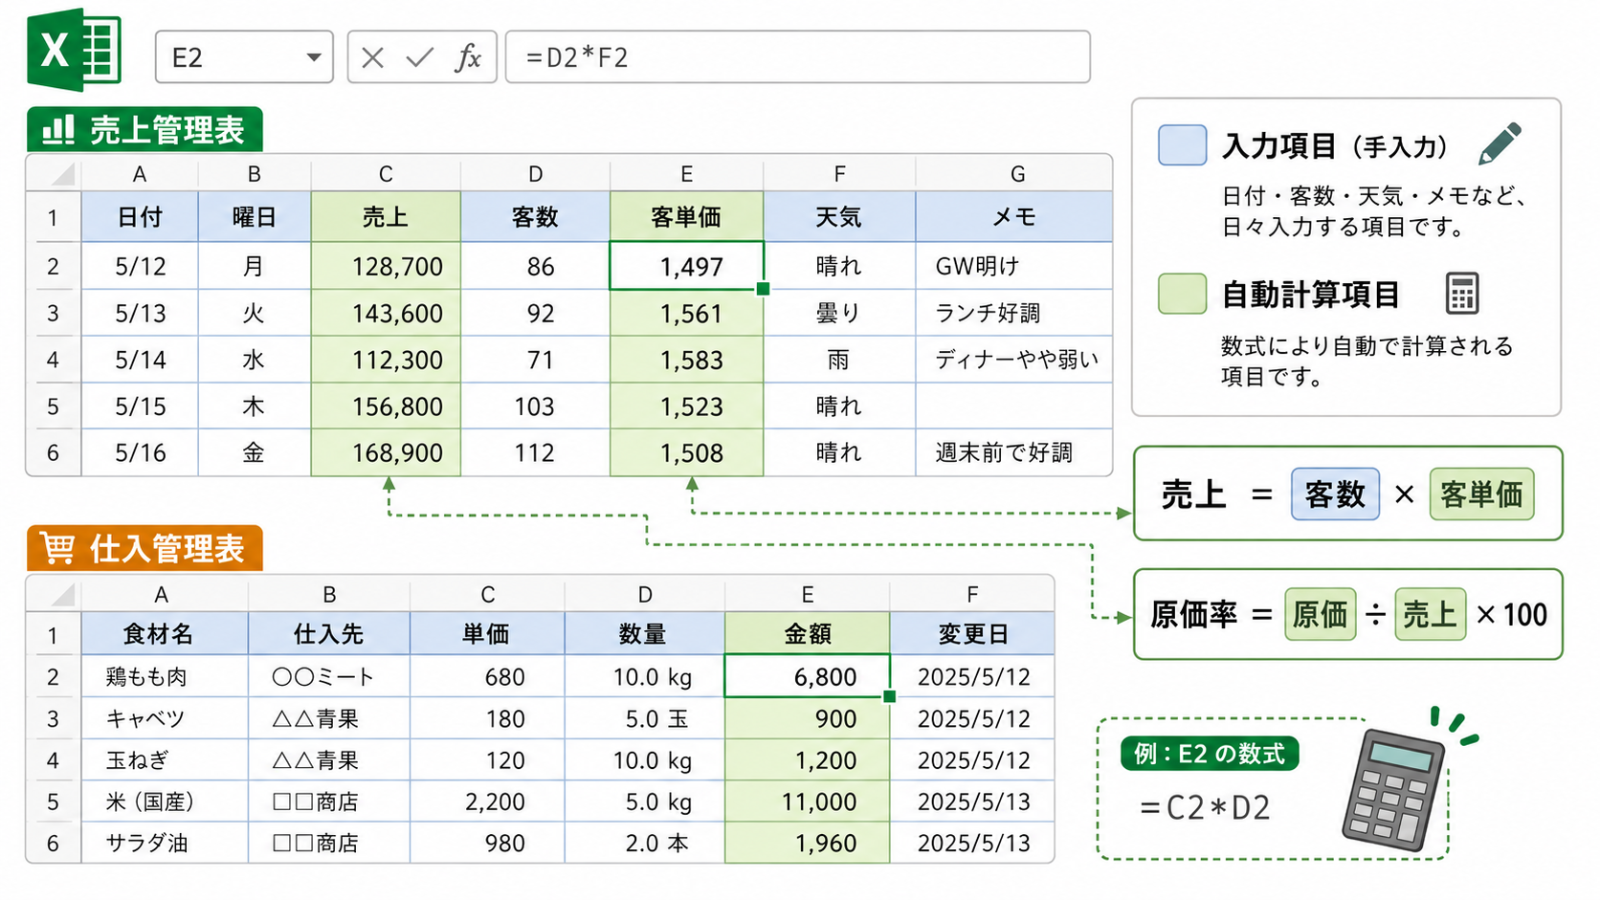
Task: Click the ingredient cell 米 (国産)
Action: tap(165, 801)
